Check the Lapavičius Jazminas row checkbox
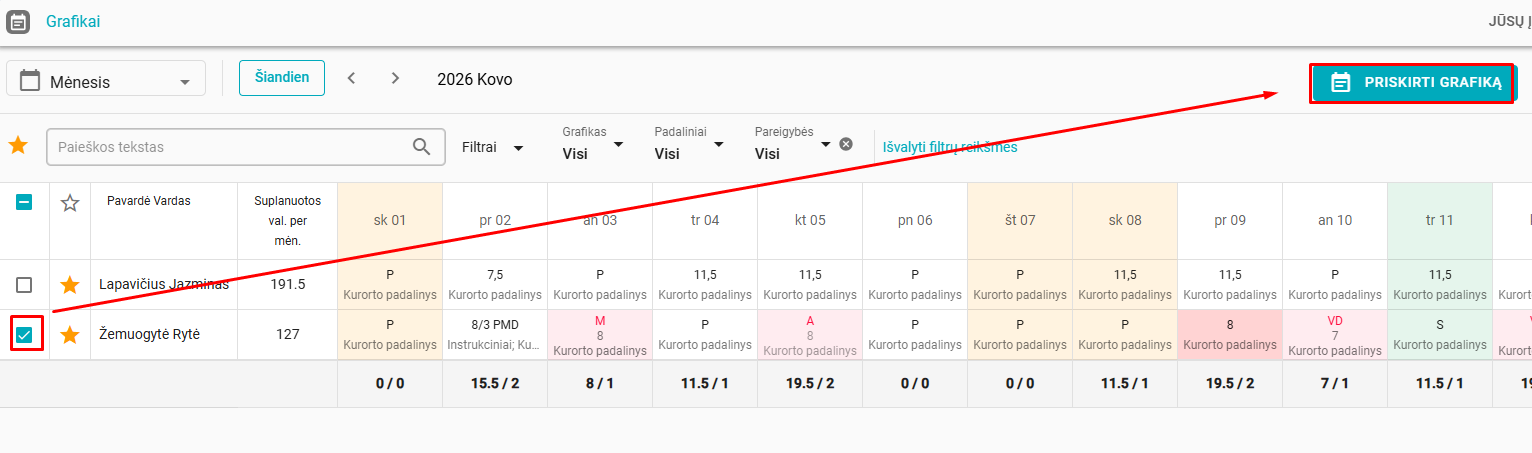Screen dimensions: 1532x453 [x=24, y=285]
